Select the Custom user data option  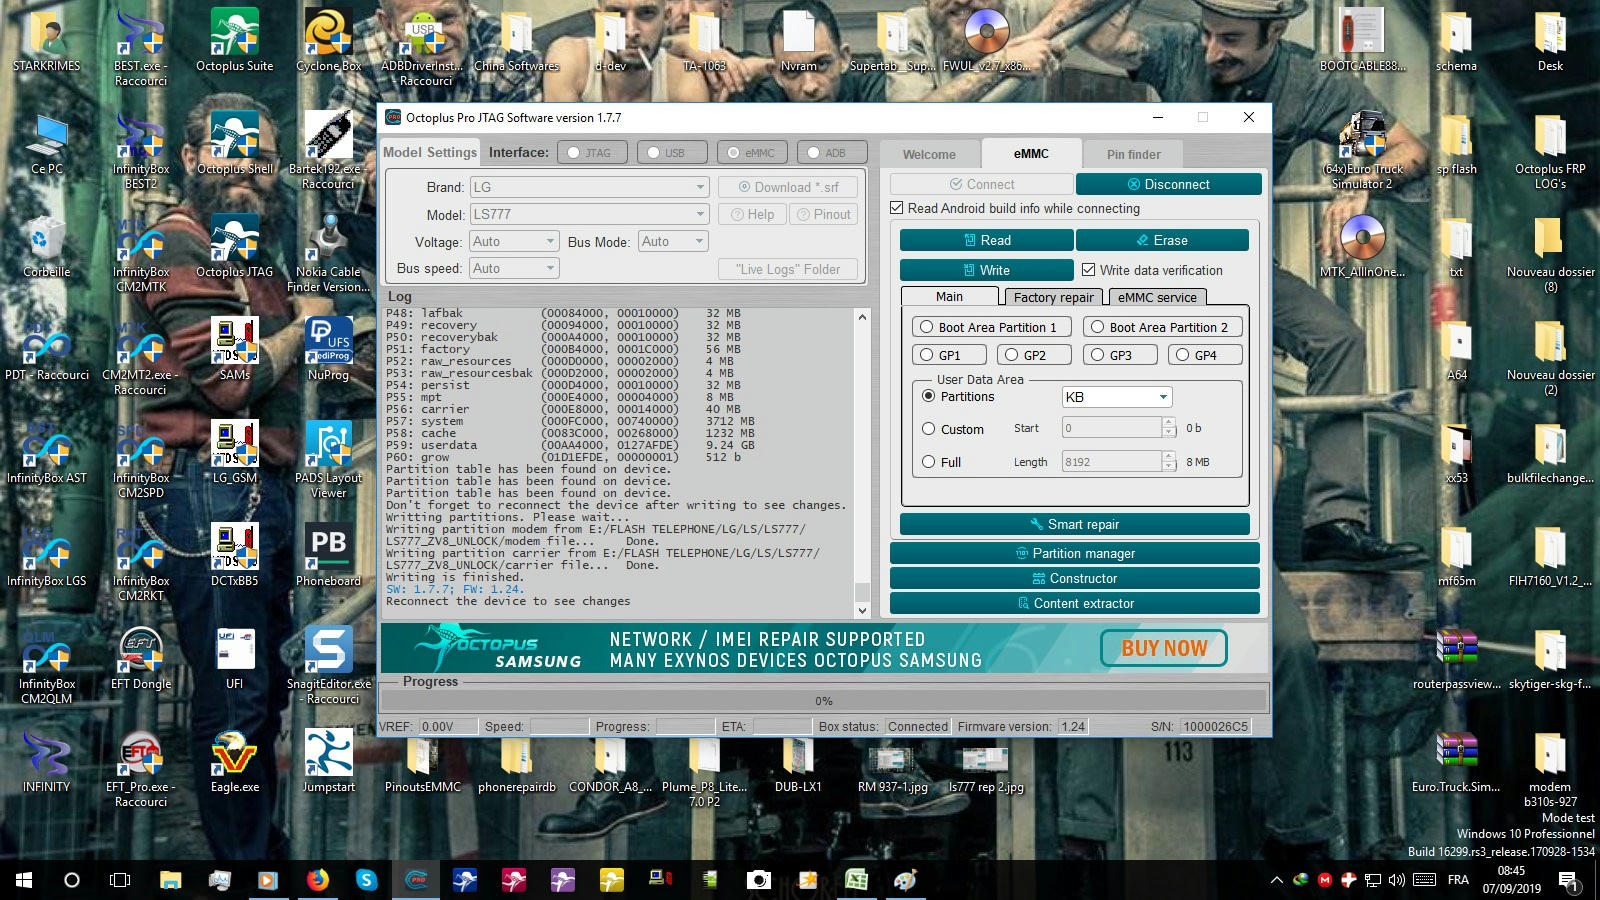point(929,429)
